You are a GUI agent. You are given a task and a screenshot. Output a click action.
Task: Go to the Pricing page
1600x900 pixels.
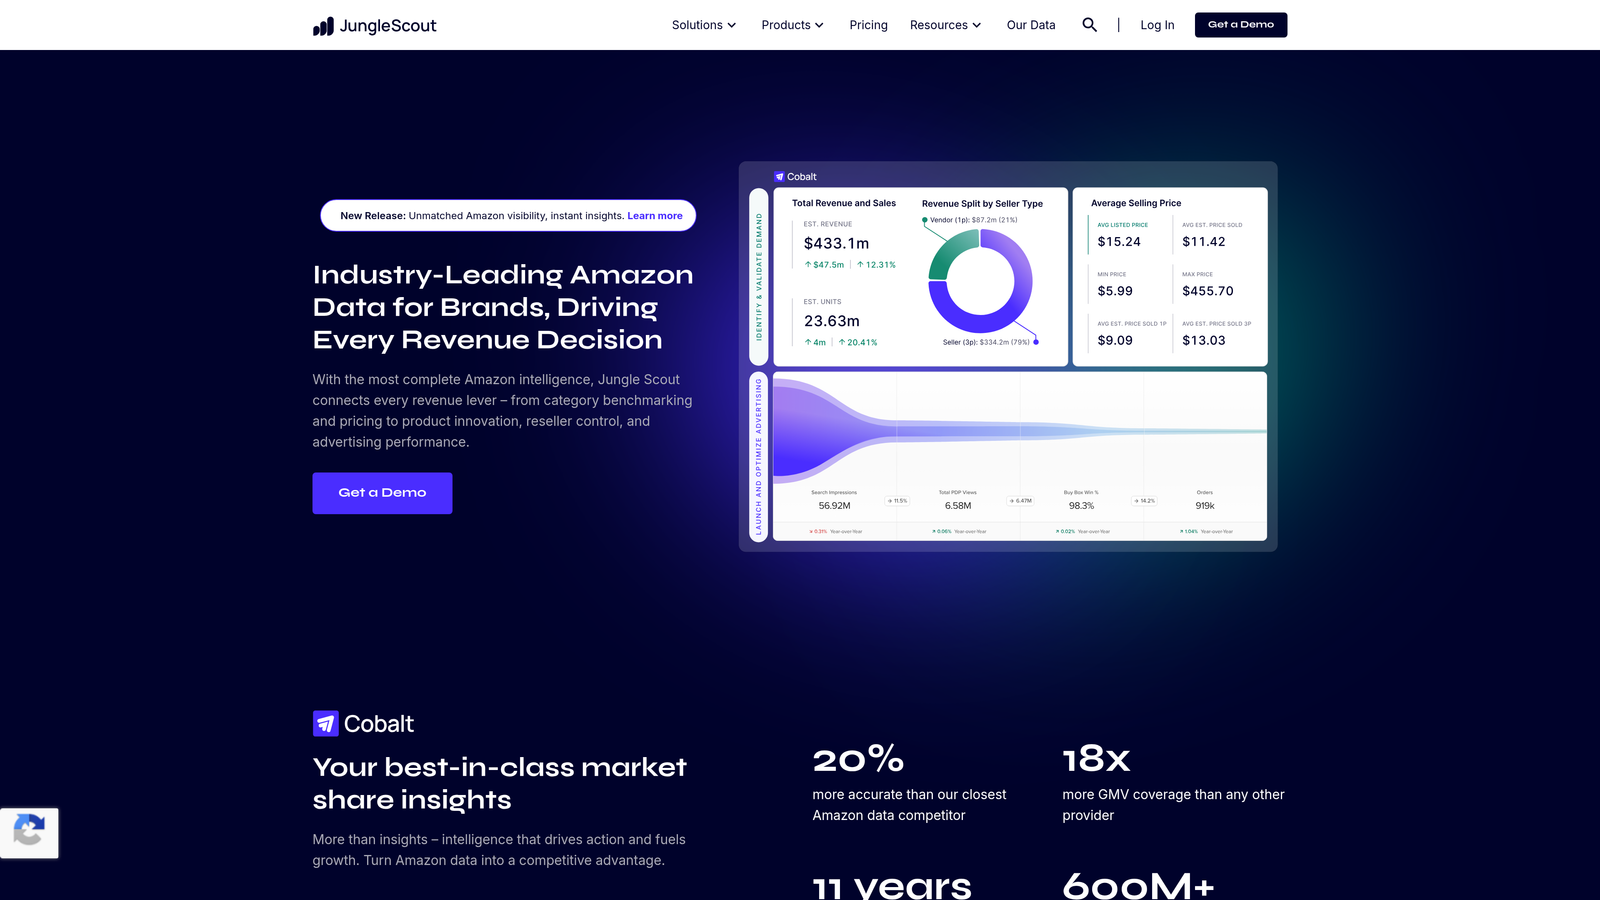point(868,25)
